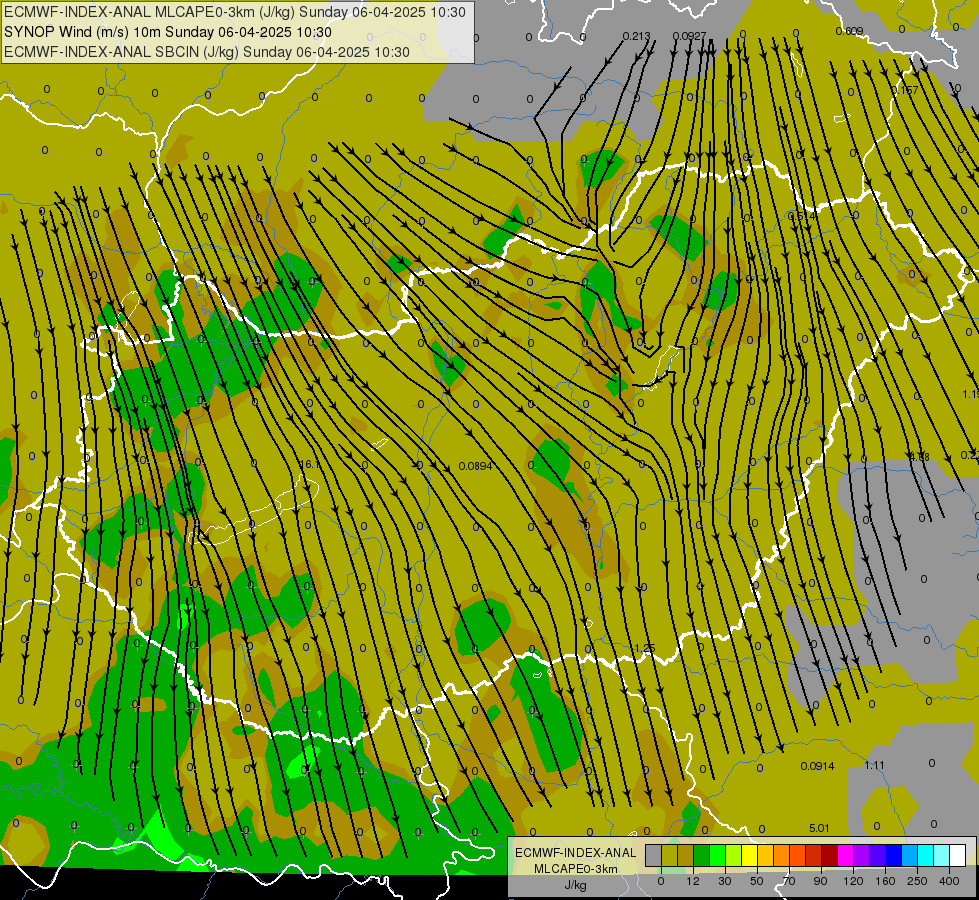The width and height of the screenshot is (979, 900).
Task: Click the yellow-green lime legend swatch
Action: (734, 855)
